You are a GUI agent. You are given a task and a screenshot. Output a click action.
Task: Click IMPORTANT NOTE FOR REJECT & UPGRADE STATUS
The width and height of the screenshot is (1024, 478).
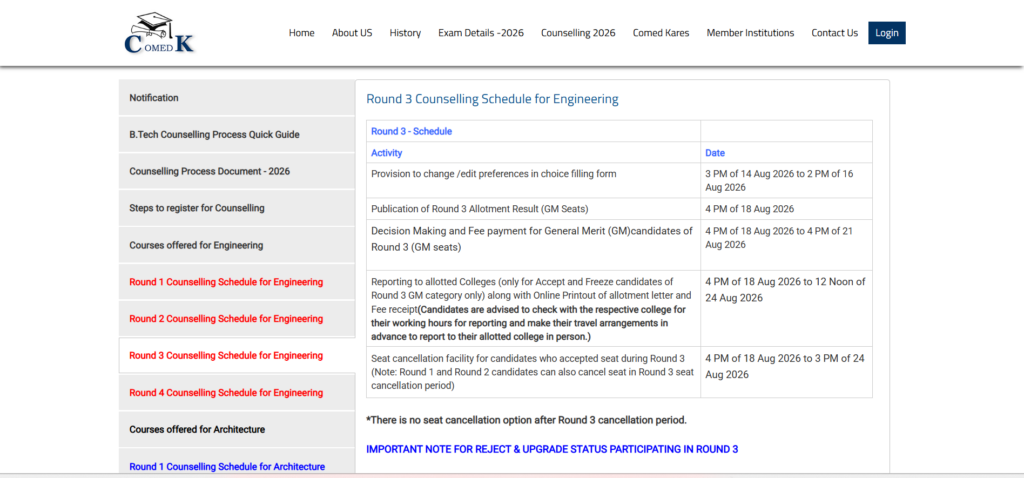552,449
